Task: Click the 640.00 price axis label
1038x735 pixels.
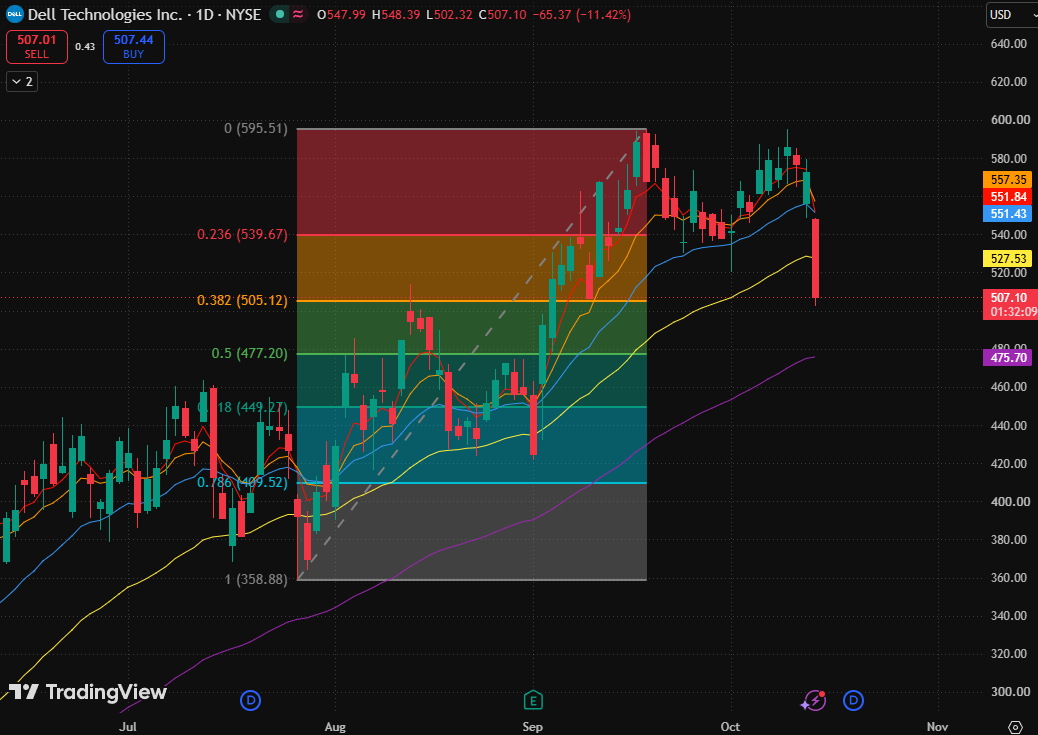Action: coord(1009,44)
